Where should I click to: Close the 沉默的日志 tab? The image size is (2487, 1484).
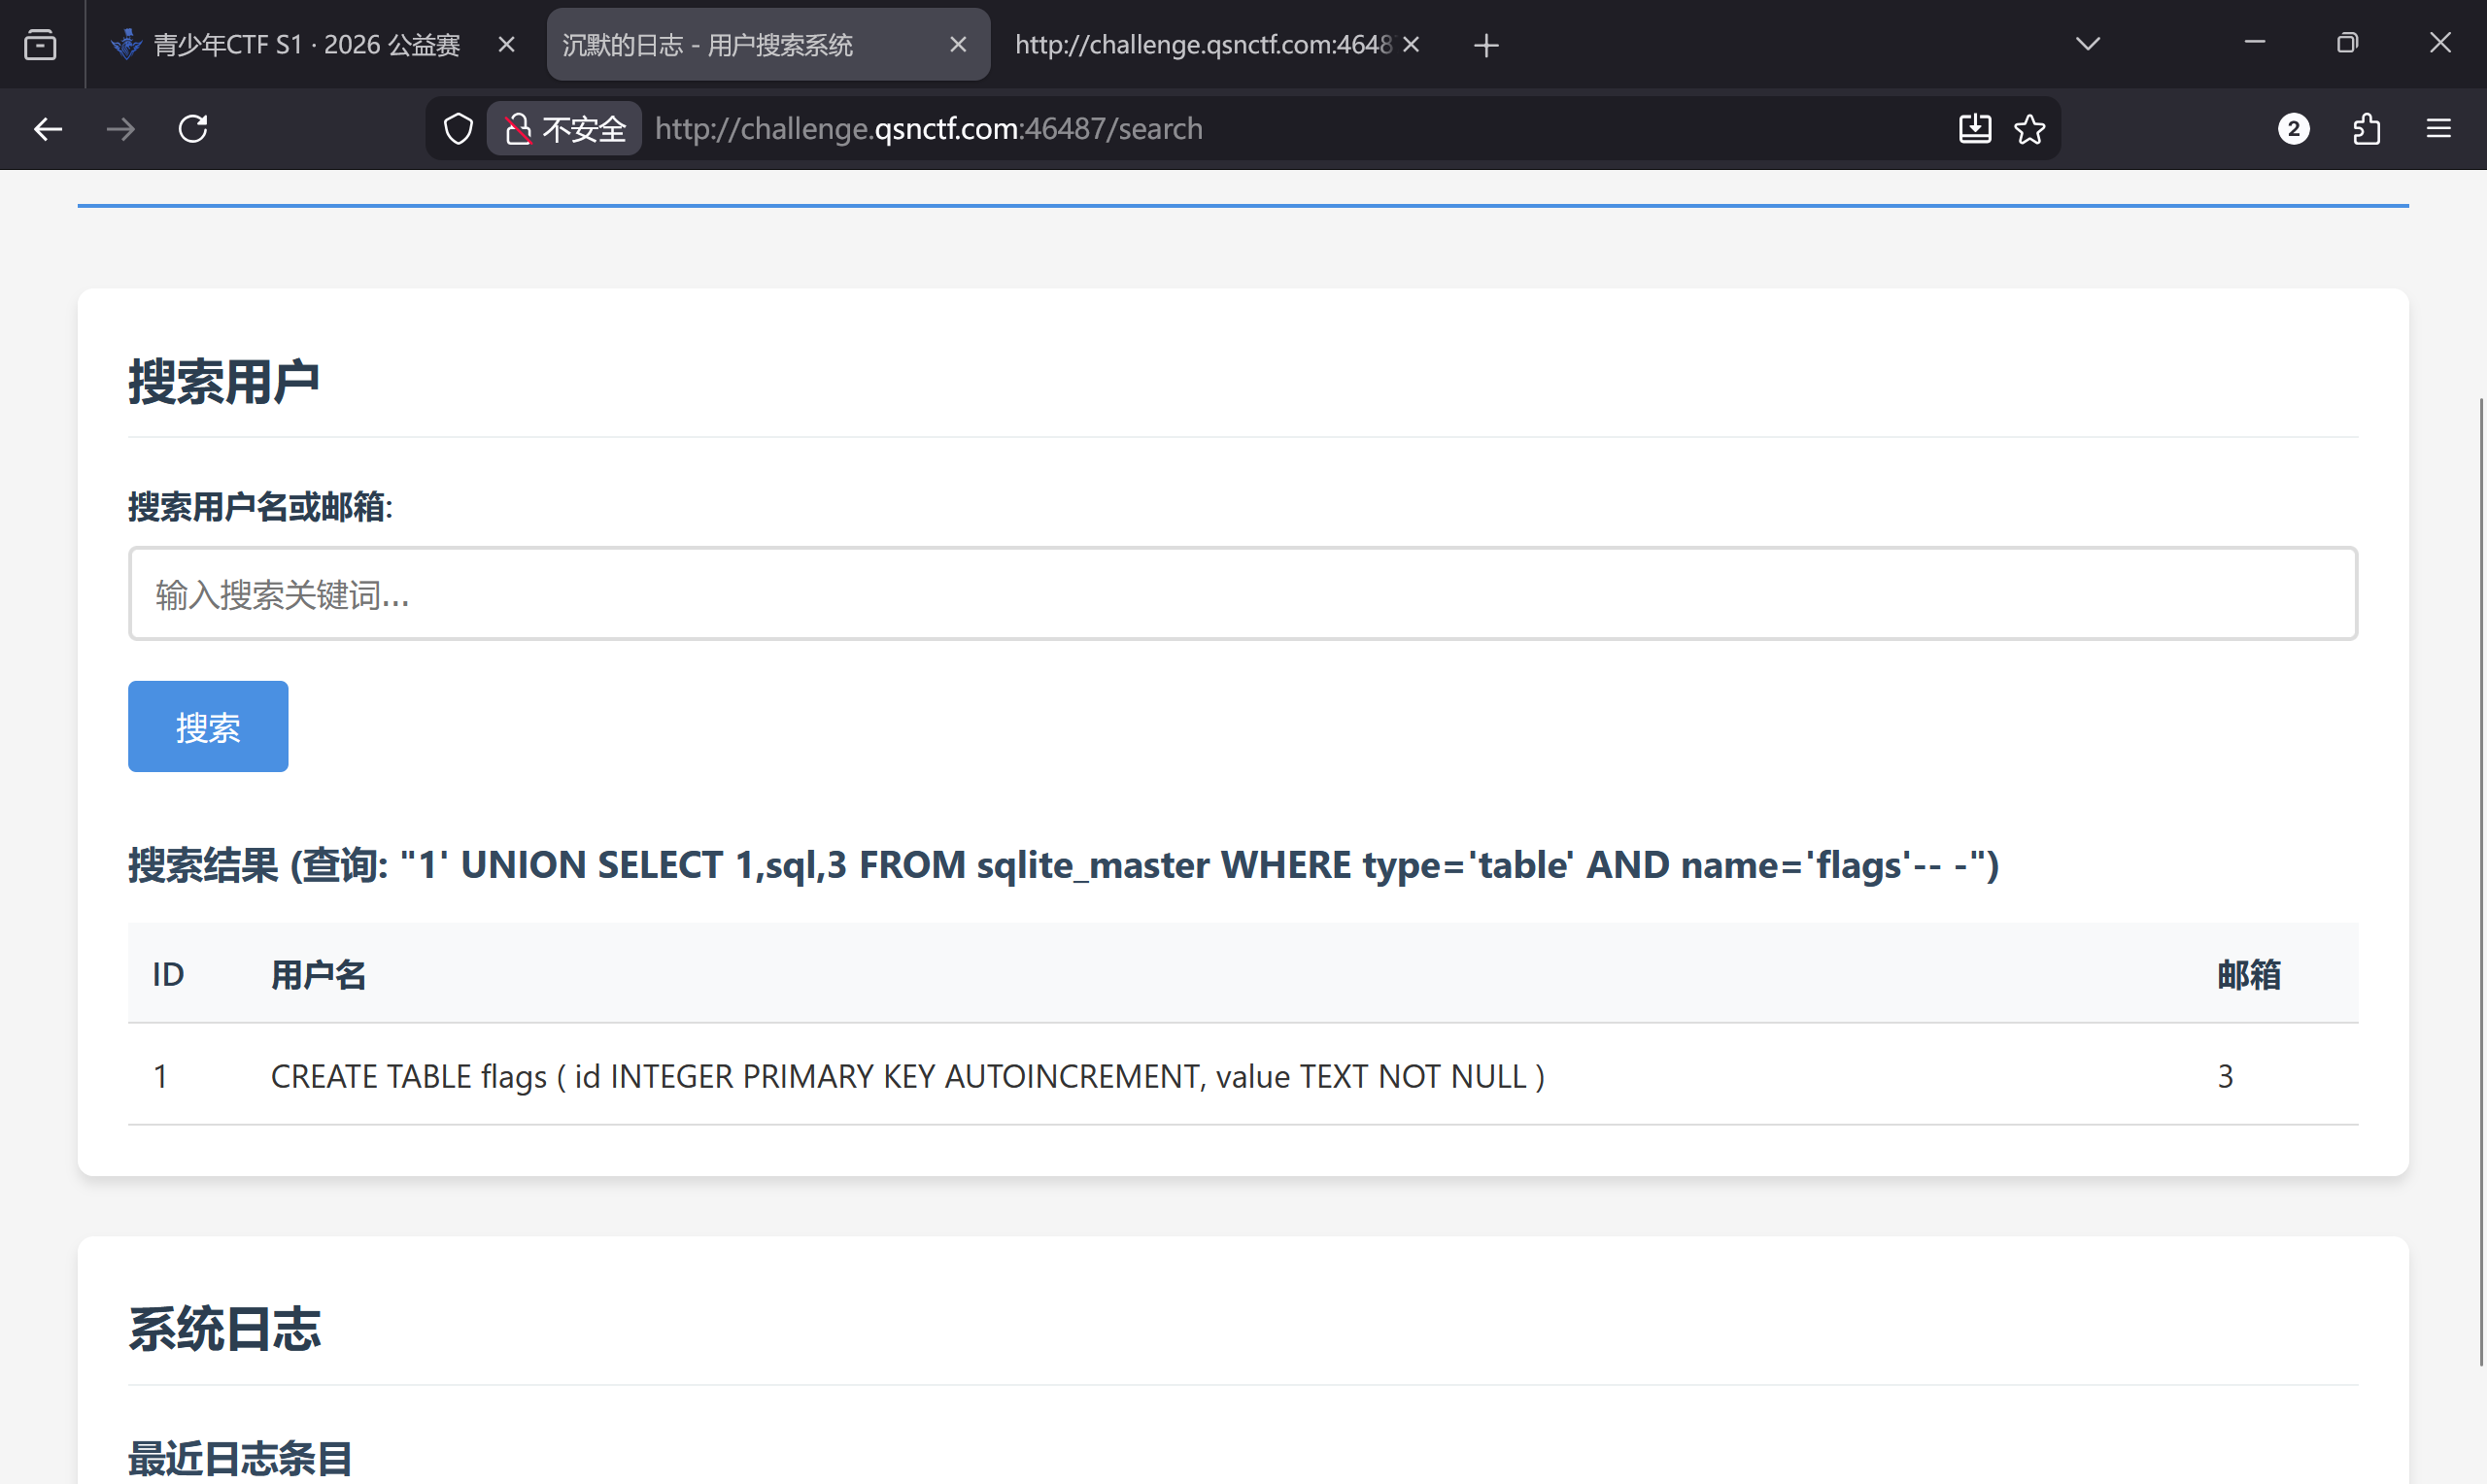tap(957, 45)
